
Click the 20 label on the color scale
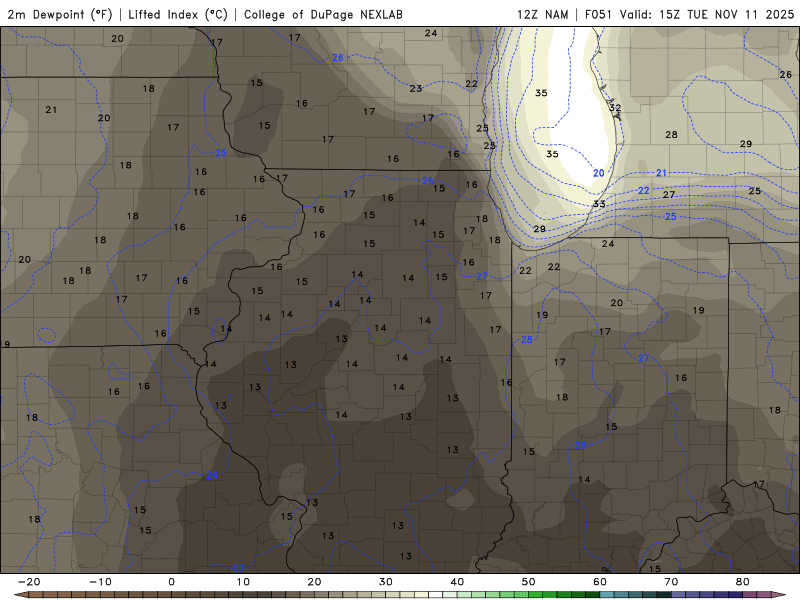[x=314, y=582]
